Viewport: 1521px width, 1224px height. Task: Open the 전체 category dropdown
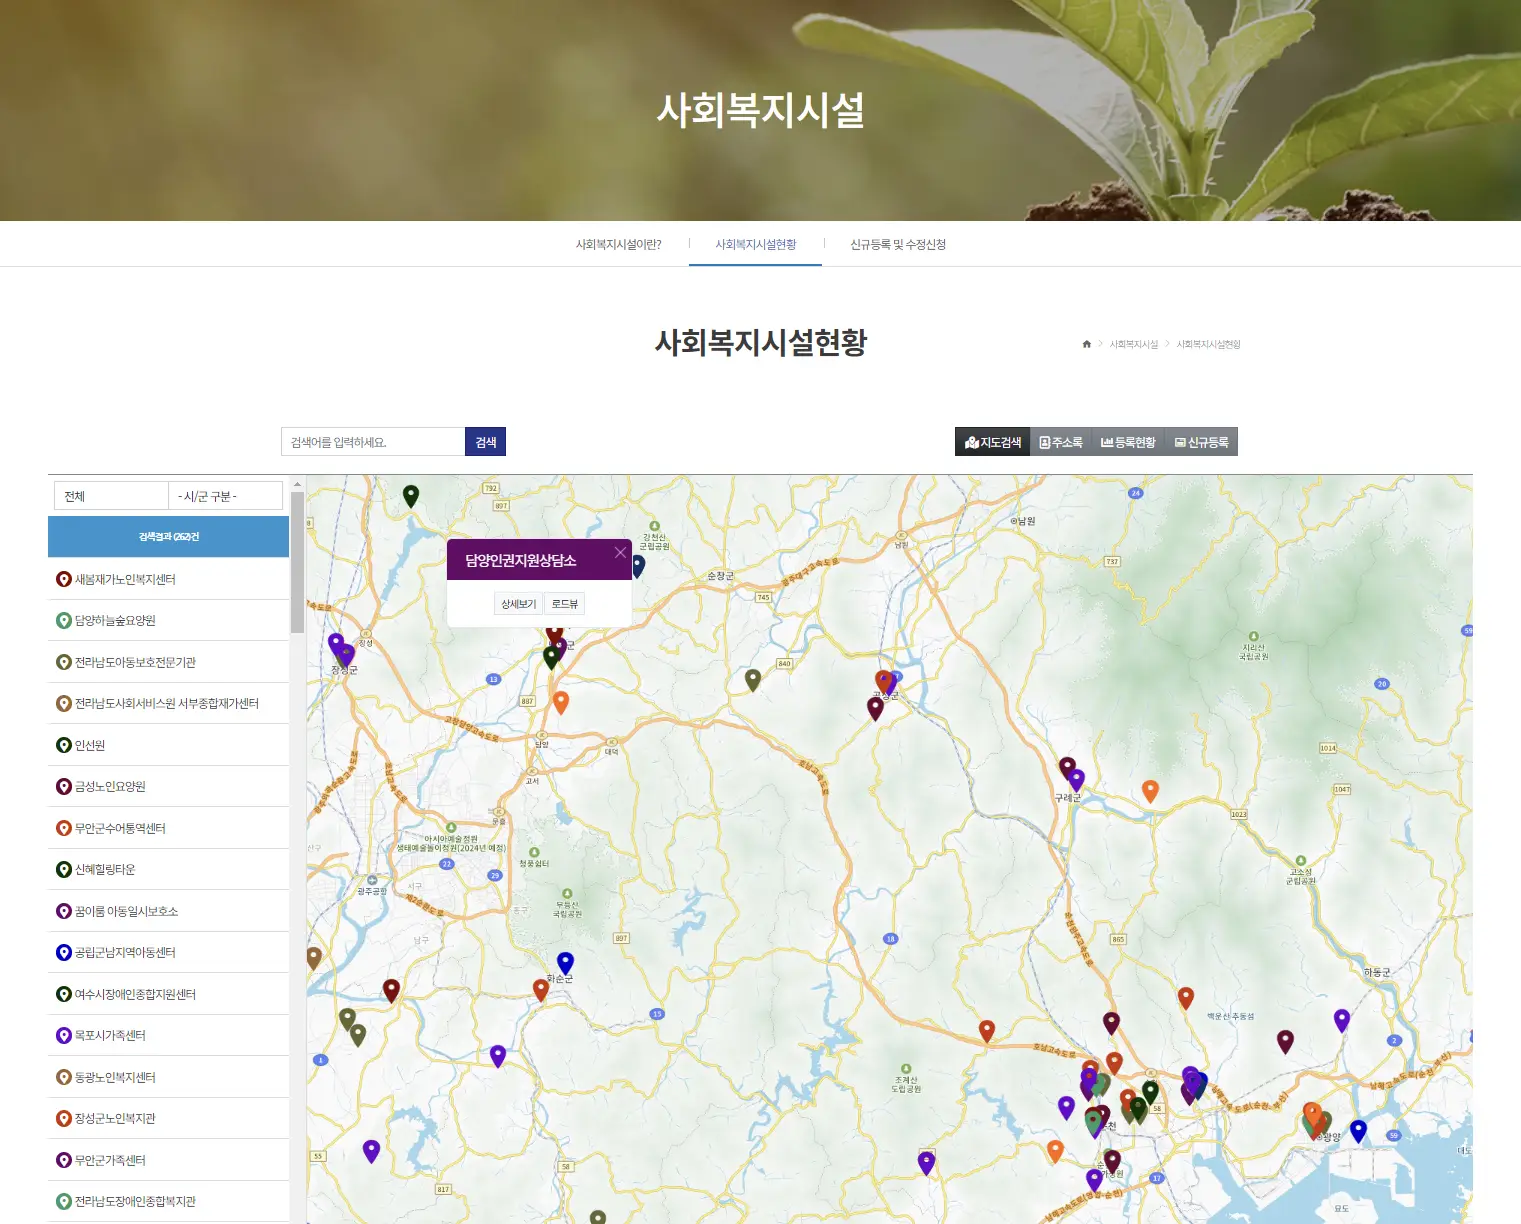click(110, 495)
